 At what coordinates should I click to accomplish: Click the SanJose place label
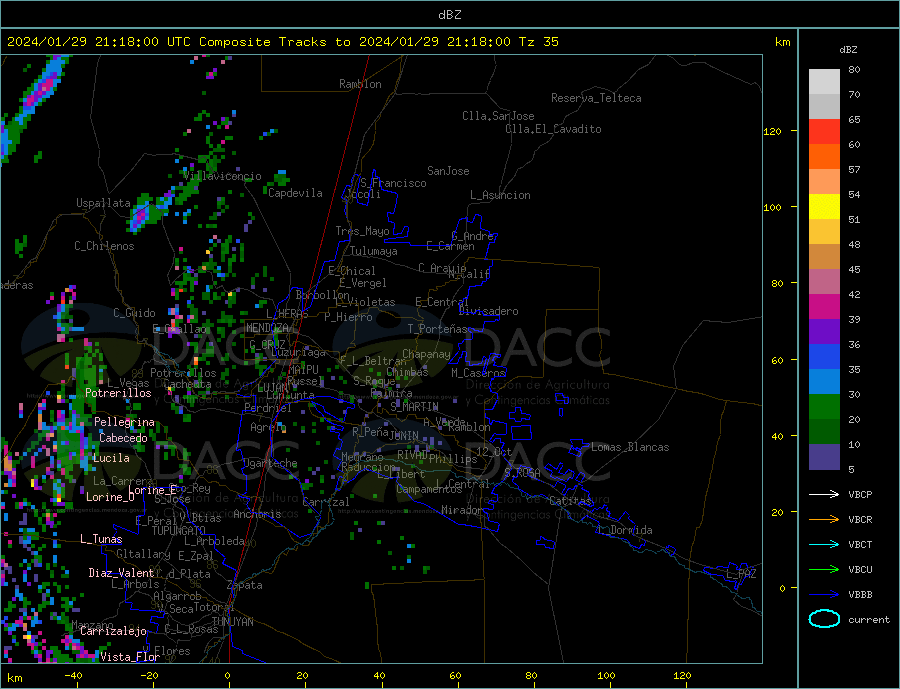(448, 171)
